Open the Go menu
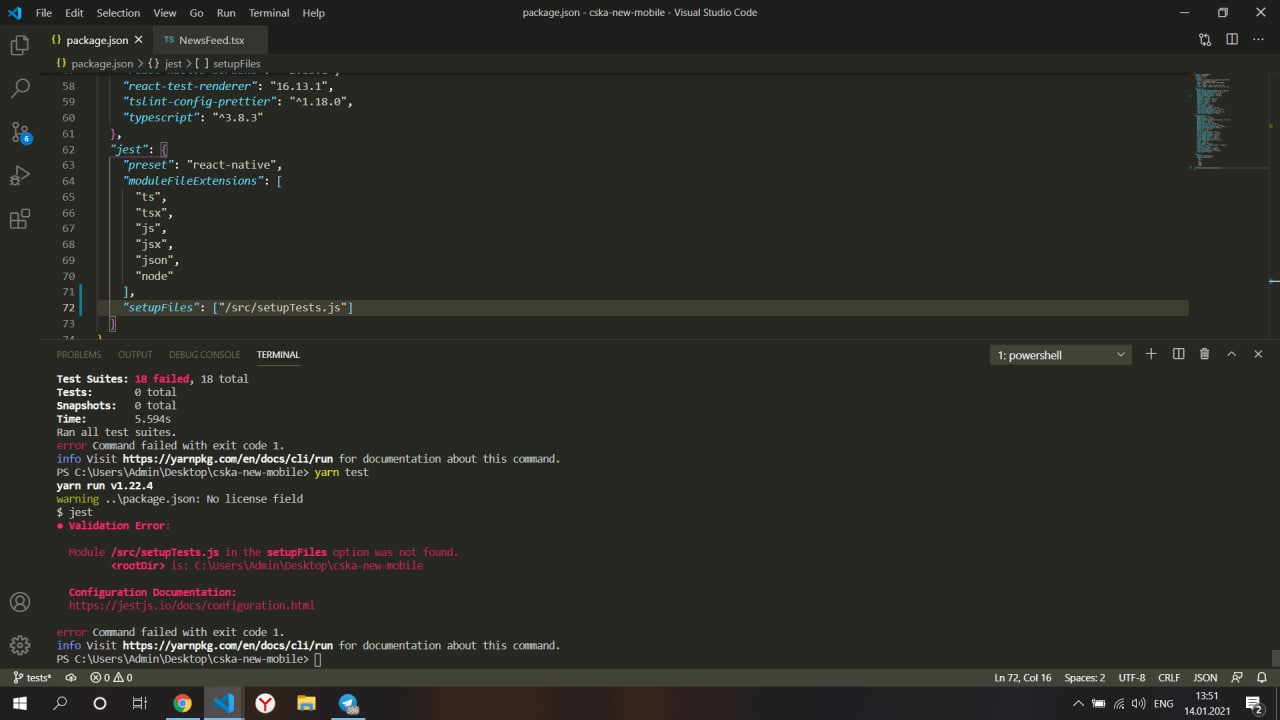 point(196,13)
